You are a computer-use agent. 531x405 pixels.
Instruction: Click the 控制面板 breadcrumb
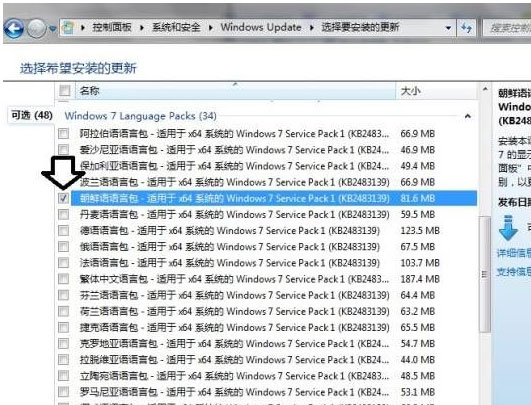[112, 27]
